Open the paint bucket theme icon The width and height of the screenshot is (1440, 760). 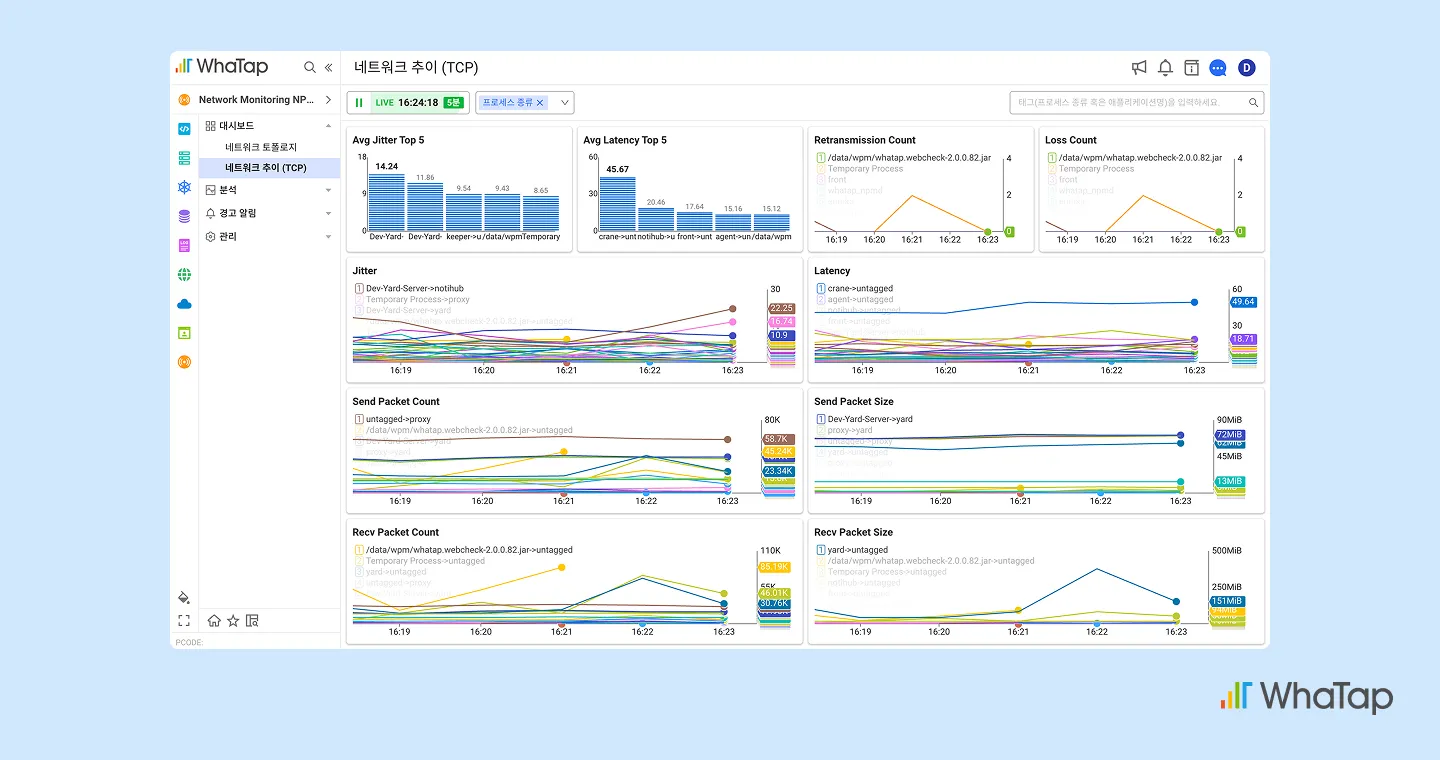(x=184, y=597)
